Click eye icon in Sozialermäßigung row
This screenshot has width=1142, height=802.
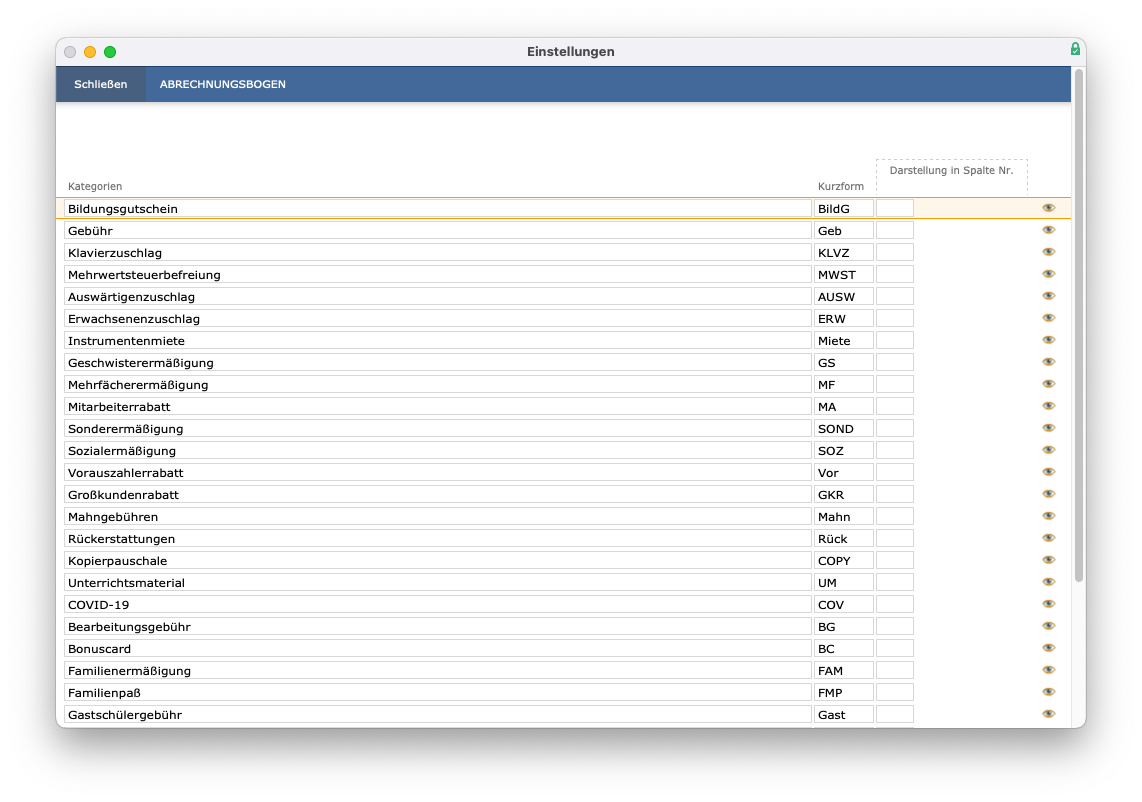tap(1049, 450)
